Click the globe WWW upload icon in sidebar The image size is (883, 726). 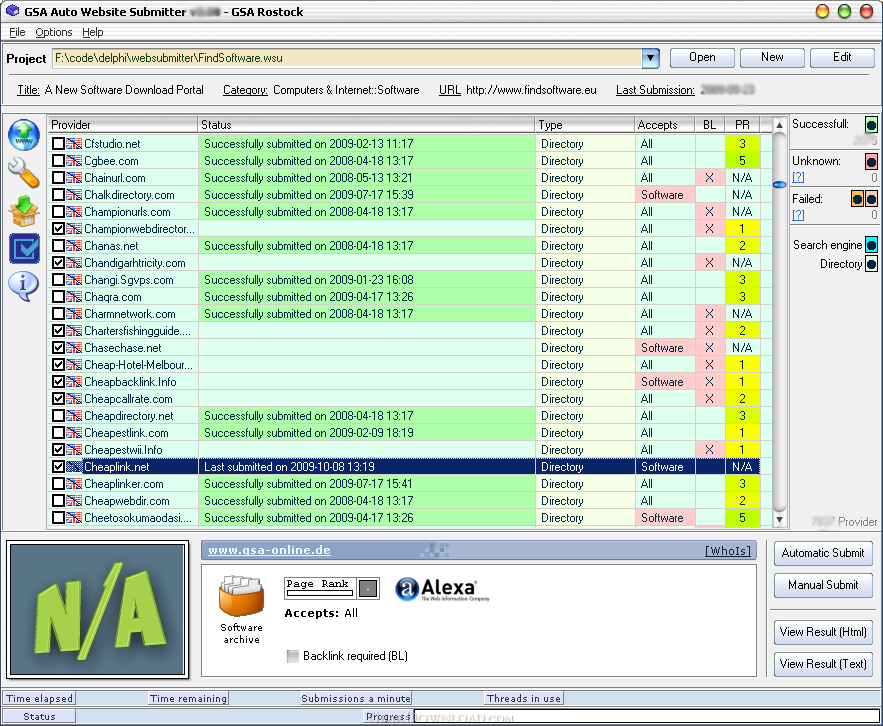click(23, 135)
